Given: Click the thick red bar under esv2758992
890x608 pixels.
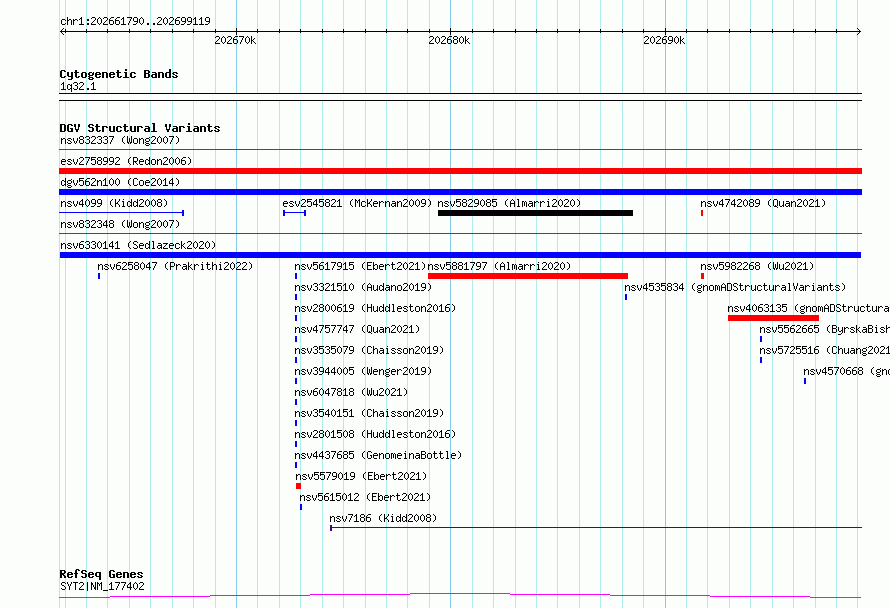Looking at the screenshot, I should 460,171.
